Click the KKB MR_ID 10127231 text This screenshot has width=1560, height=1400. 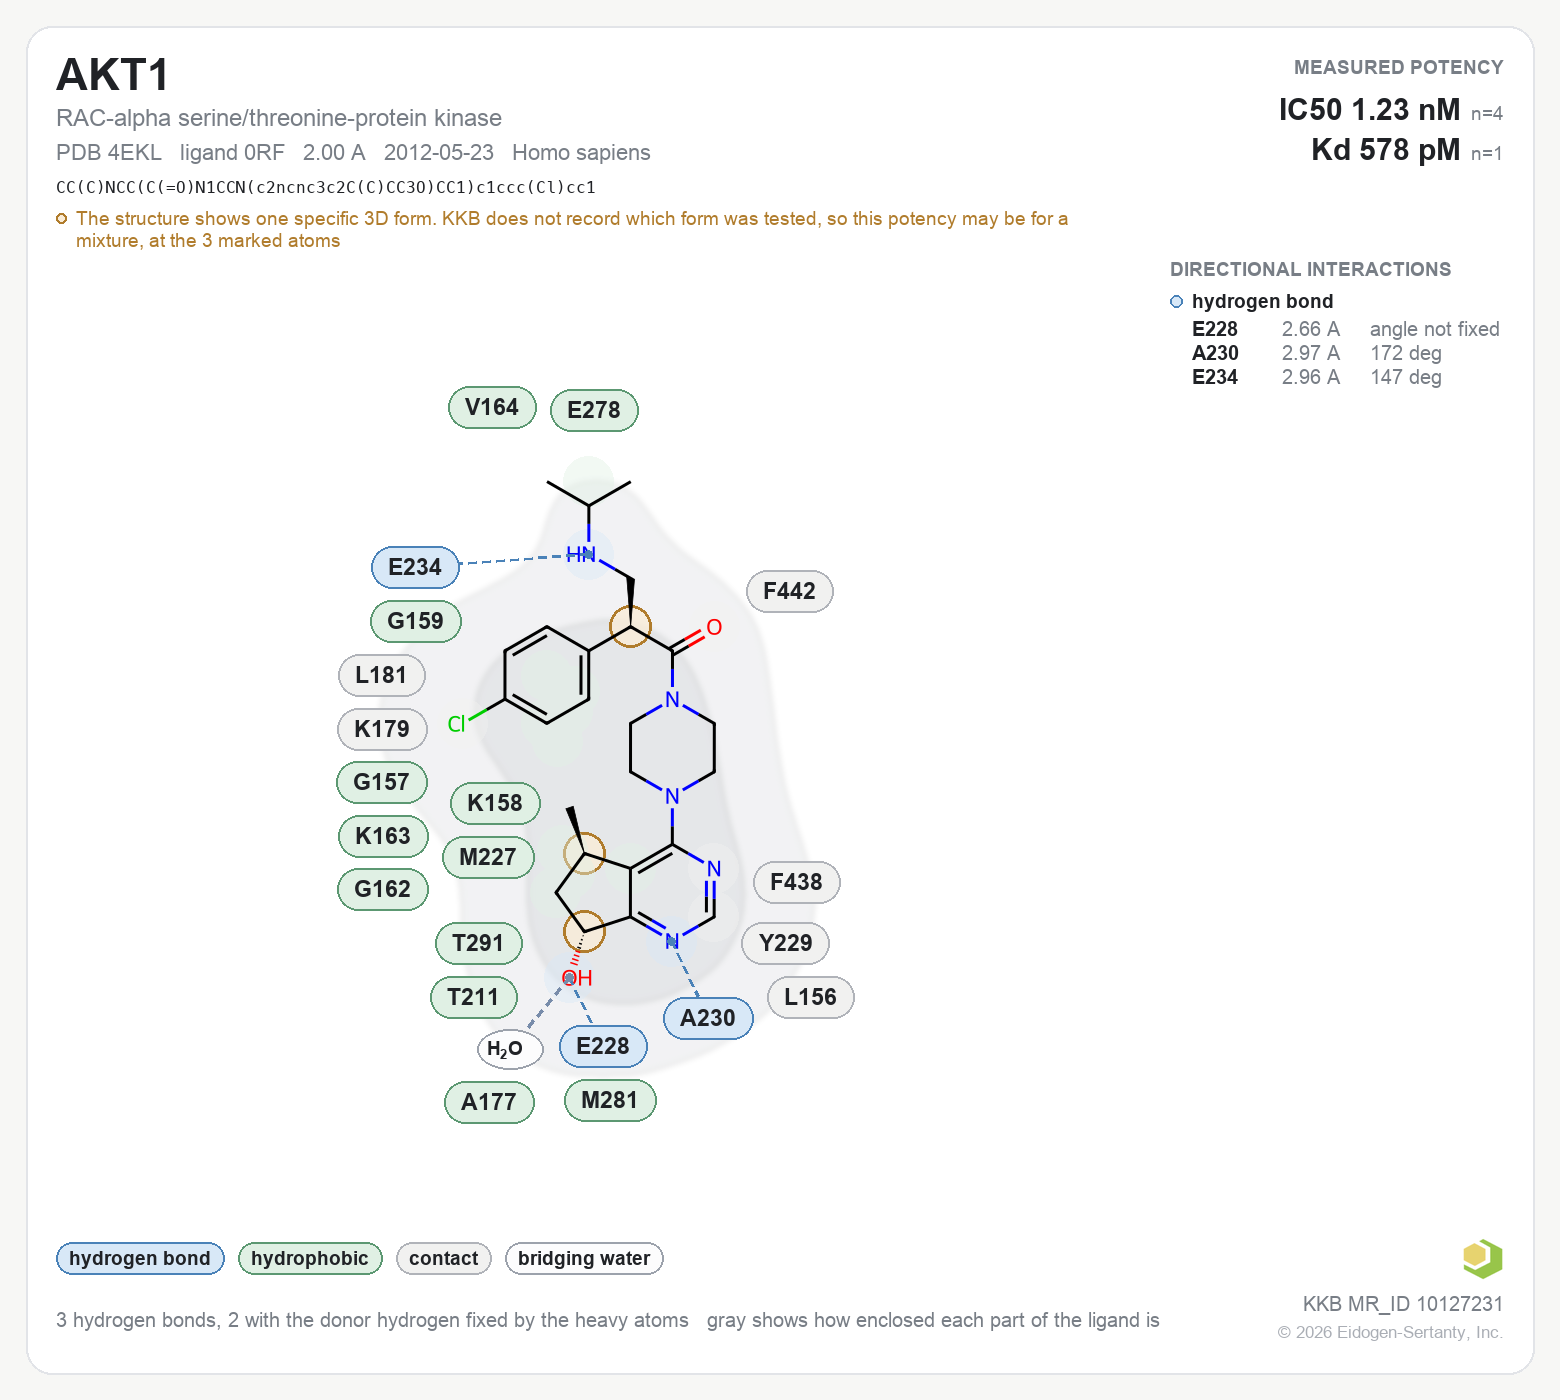(x=1402, y=1304)
